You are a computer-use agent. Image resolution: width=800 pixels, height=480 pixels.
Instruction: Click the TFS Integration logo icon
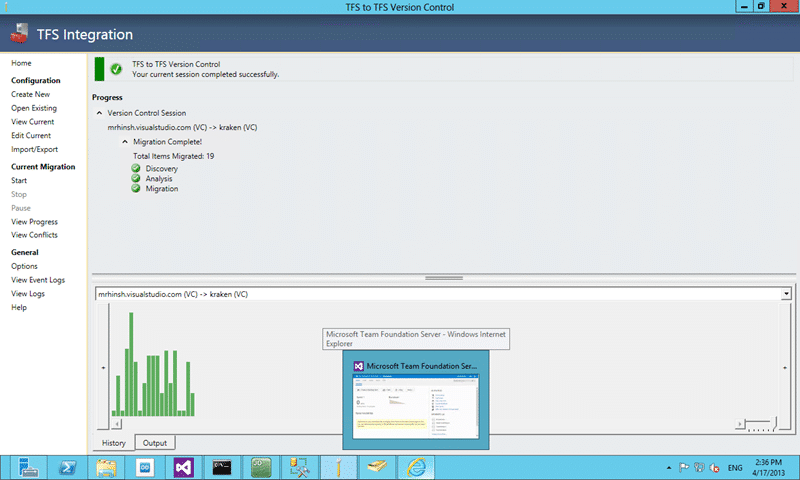(19, 34)
